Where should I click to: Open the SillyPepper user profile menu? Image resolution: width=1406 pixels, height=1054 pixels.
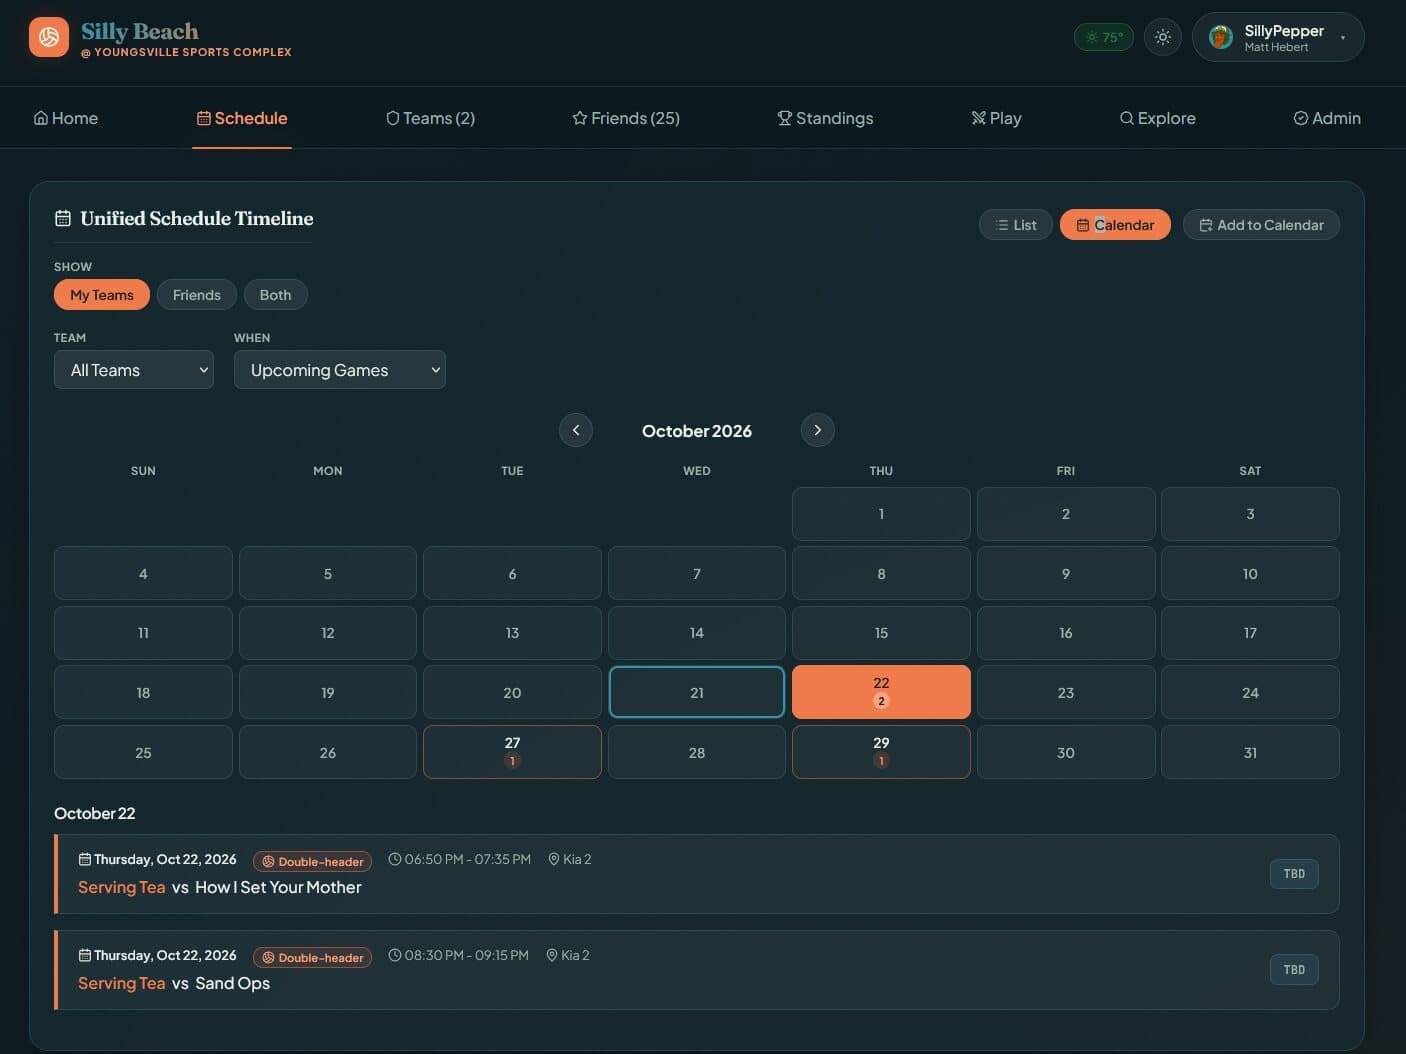click(1277, 37)
